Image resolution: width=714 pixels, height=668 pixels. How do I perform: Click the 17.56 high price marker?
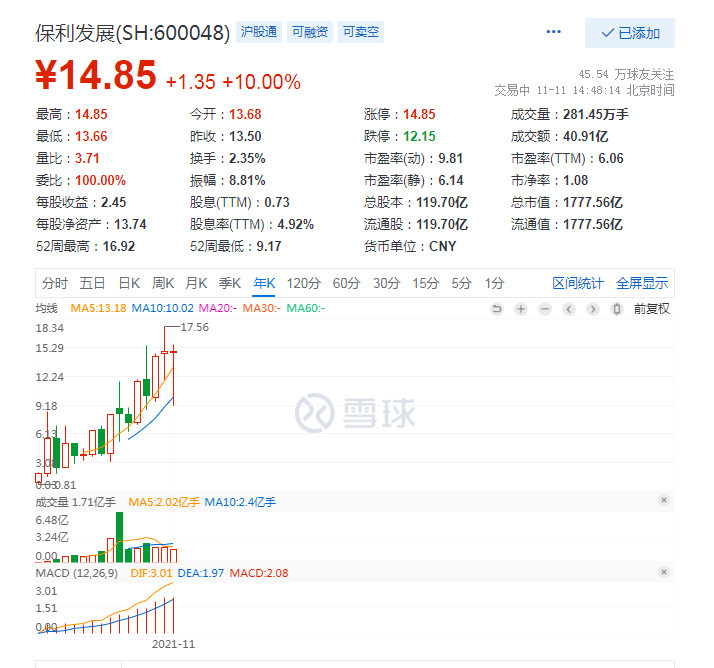click(x=194, y=327)
